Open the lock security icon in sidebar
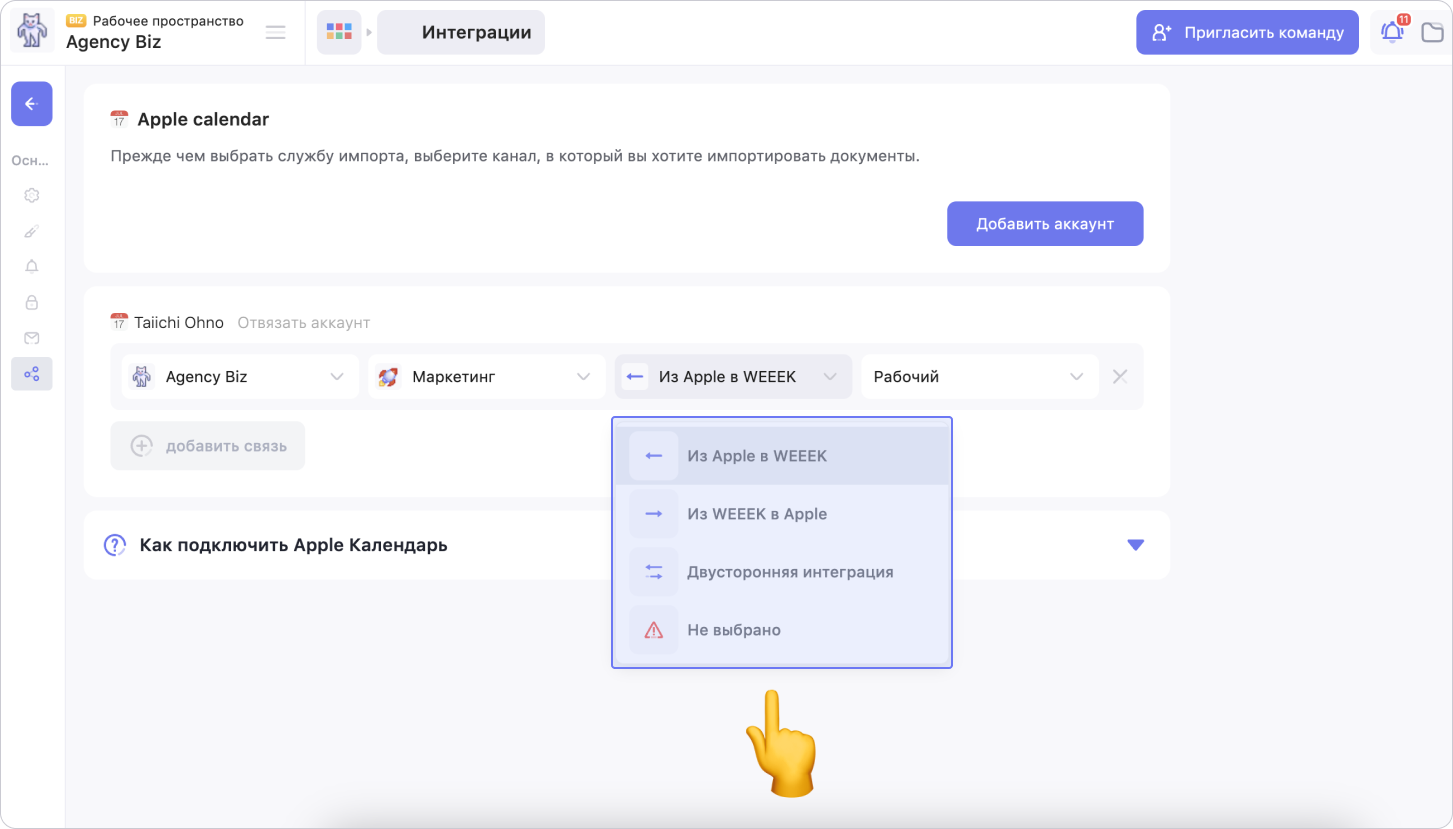The width and height of the screenshot is (1453, 829). point(32,302)
